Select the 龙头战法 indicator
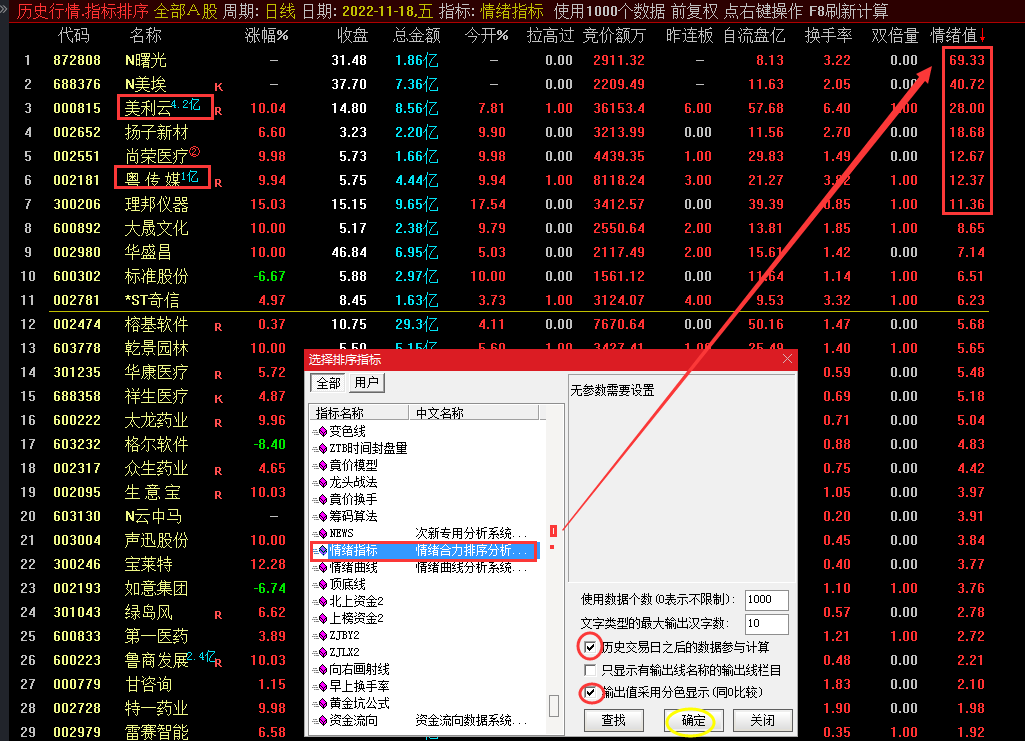This screenshot has height=741, width=1025. click(353, 482)
